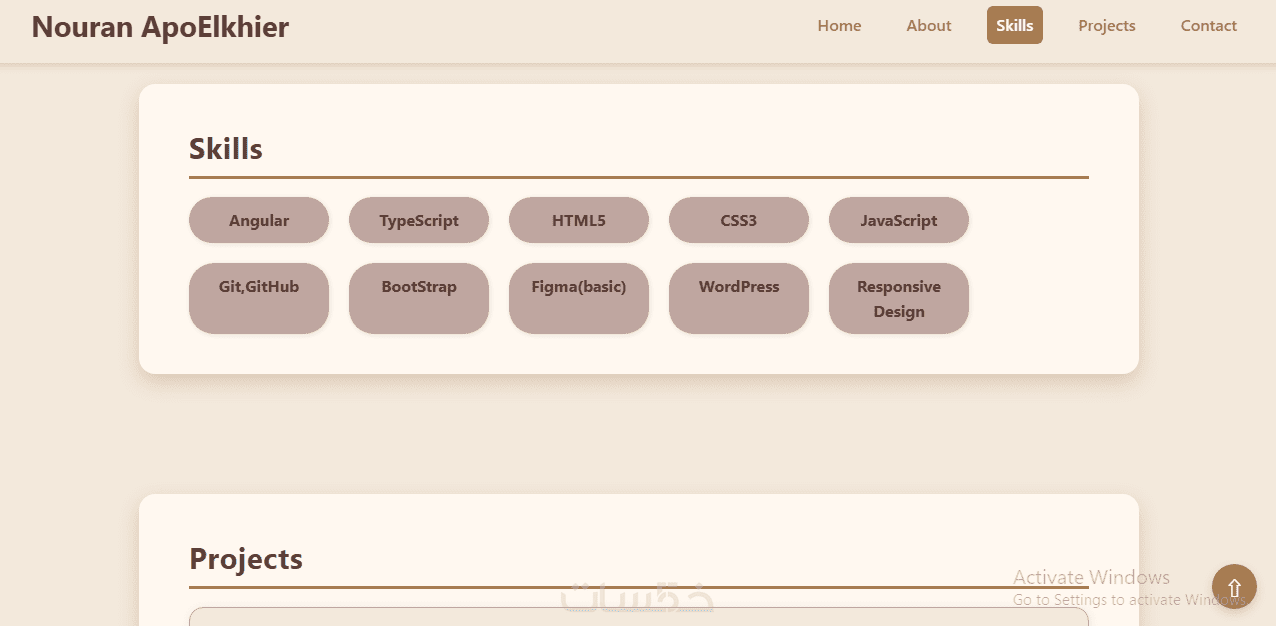
Task: Click the Projects section heading
Action: pos(246,558)
